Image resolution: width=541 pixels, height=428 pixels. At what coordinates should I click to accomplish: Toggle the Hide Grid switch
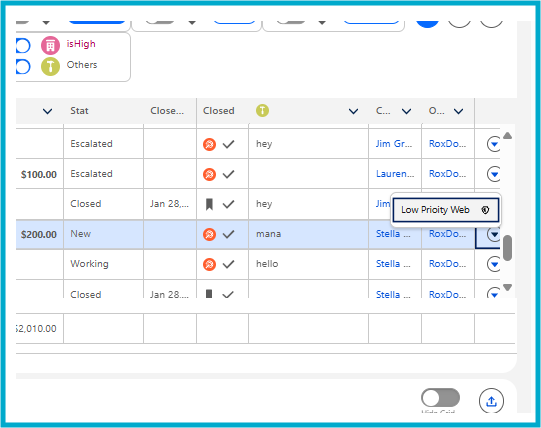click(440, 398)
